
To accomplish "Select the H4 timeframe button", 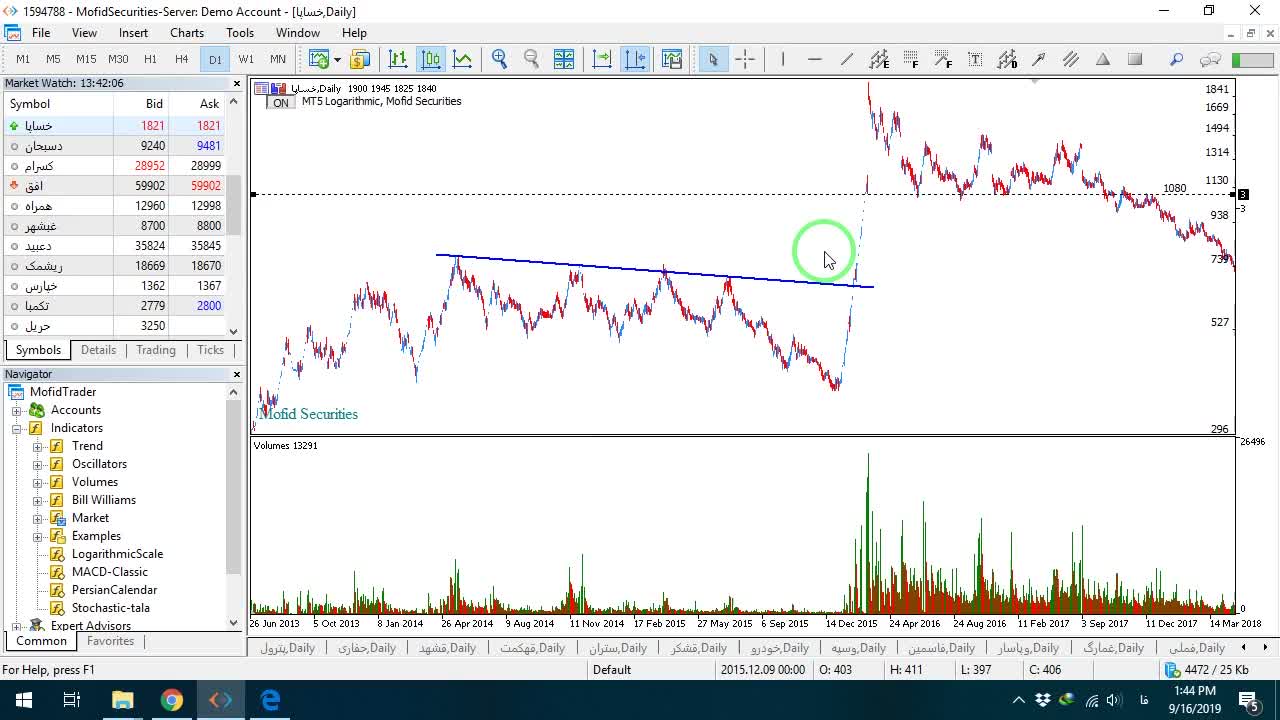I will click(x=182, y=59).
